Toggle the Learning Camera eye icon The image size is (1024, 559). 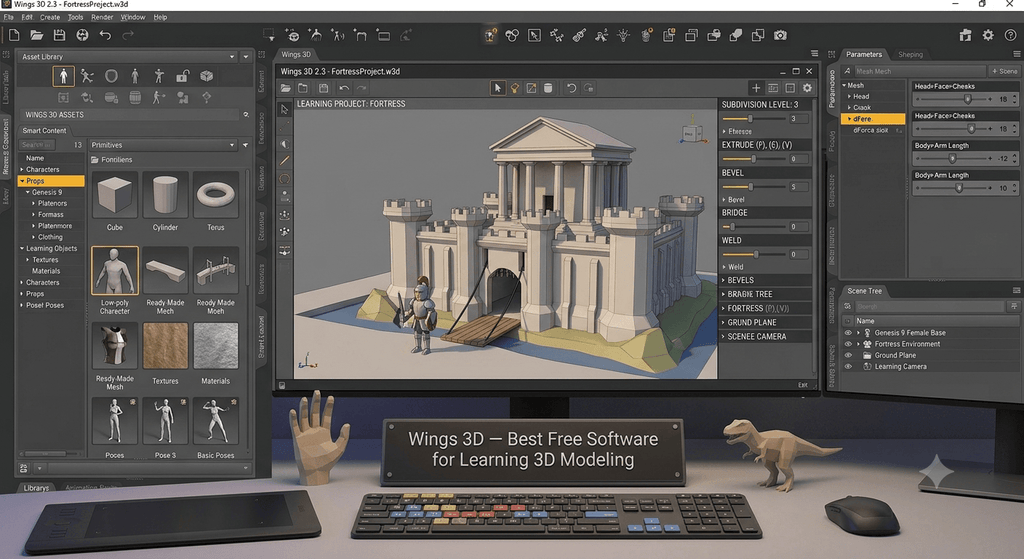tap(848, 366)
